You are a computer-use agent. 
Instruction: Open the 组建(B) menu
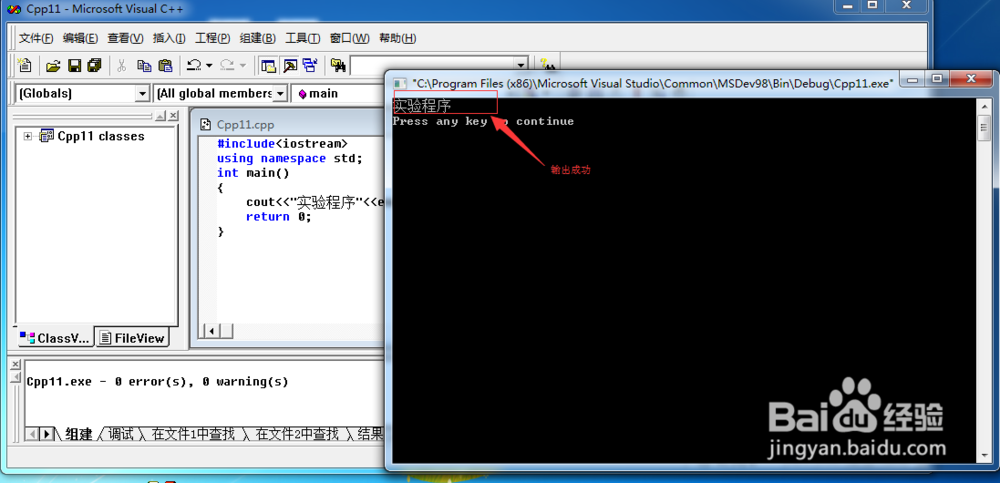pyautogui.click(x=258, y=38)
